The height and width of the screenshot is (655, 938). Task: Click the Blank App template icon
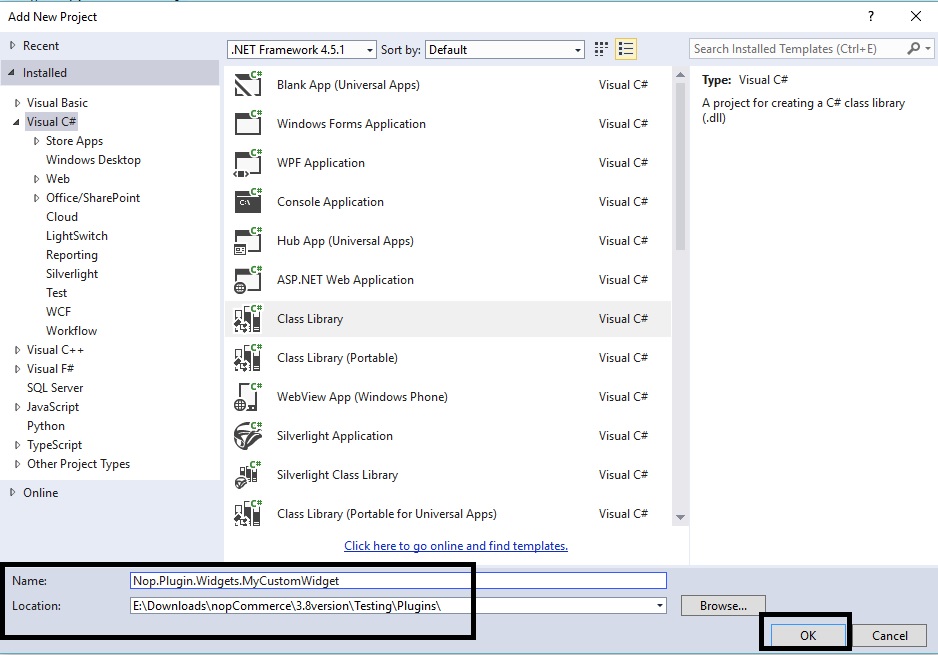tap(247, 85)
